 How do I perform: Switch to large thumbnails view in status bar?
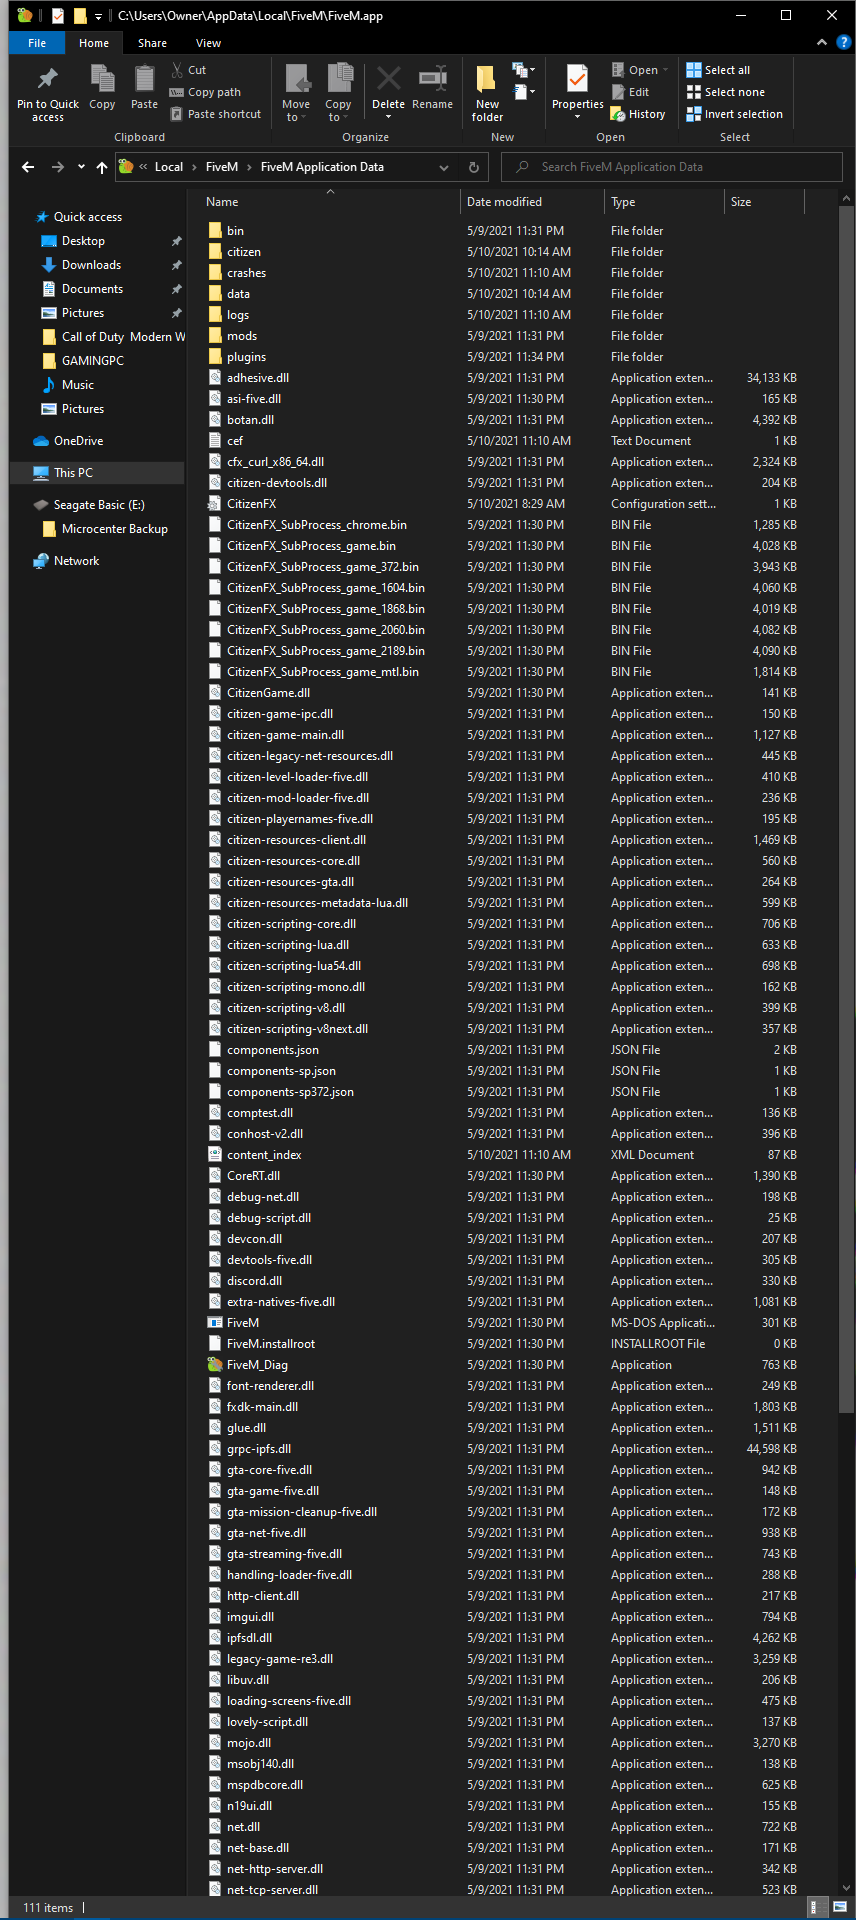(x=840, y=1907)
